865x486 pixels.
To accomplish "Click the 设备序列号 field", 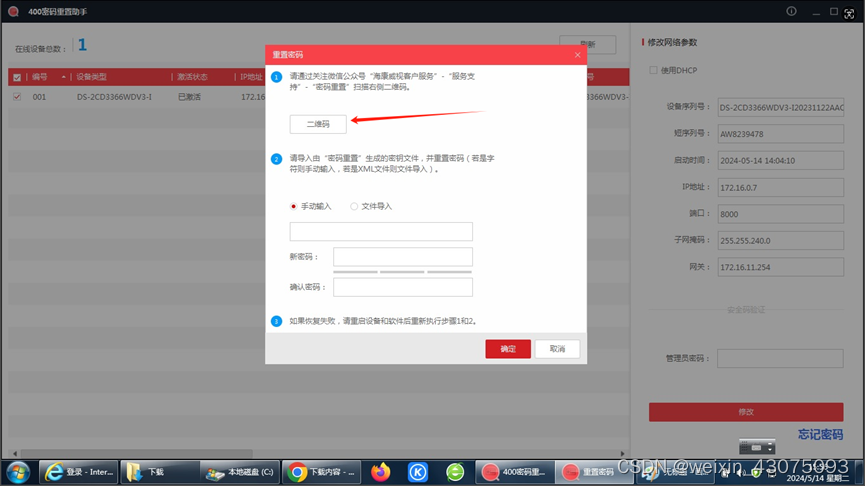I will point(781,108).
